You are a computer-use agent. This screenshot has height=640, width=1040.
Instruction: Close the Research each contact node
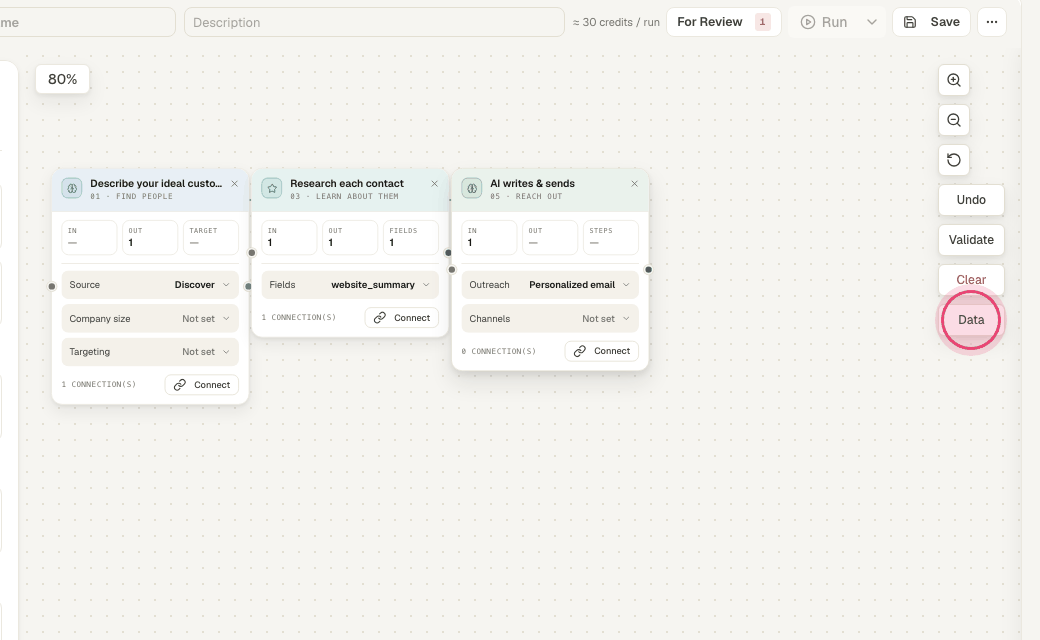(x=434, y=184)
